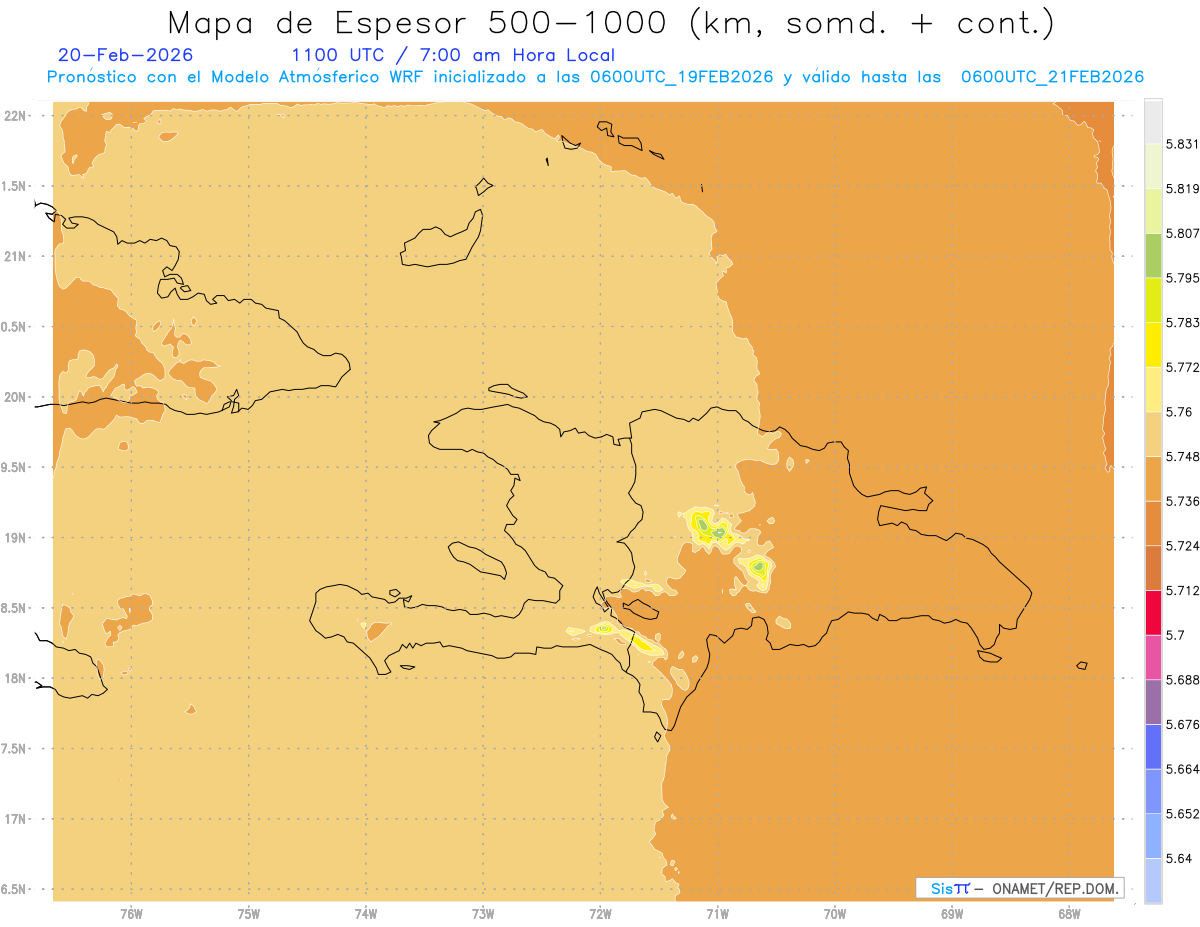Viewport: 1200px width, 927px height.
Task: Select the green swatch between 5.795 and 5.807
Action: (1153, 255)
